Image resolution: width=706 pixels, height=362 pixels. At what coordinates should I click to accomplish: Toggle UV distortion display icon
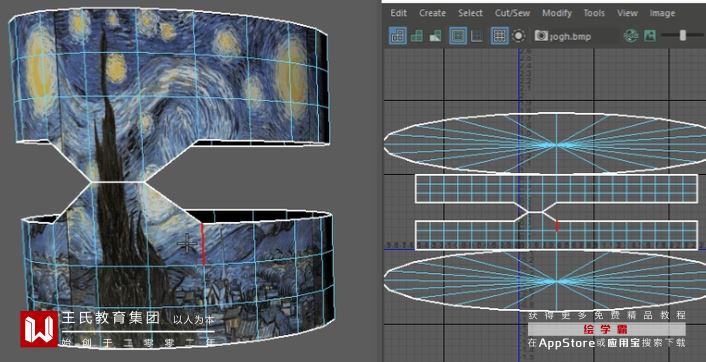(x=435, y=36)
